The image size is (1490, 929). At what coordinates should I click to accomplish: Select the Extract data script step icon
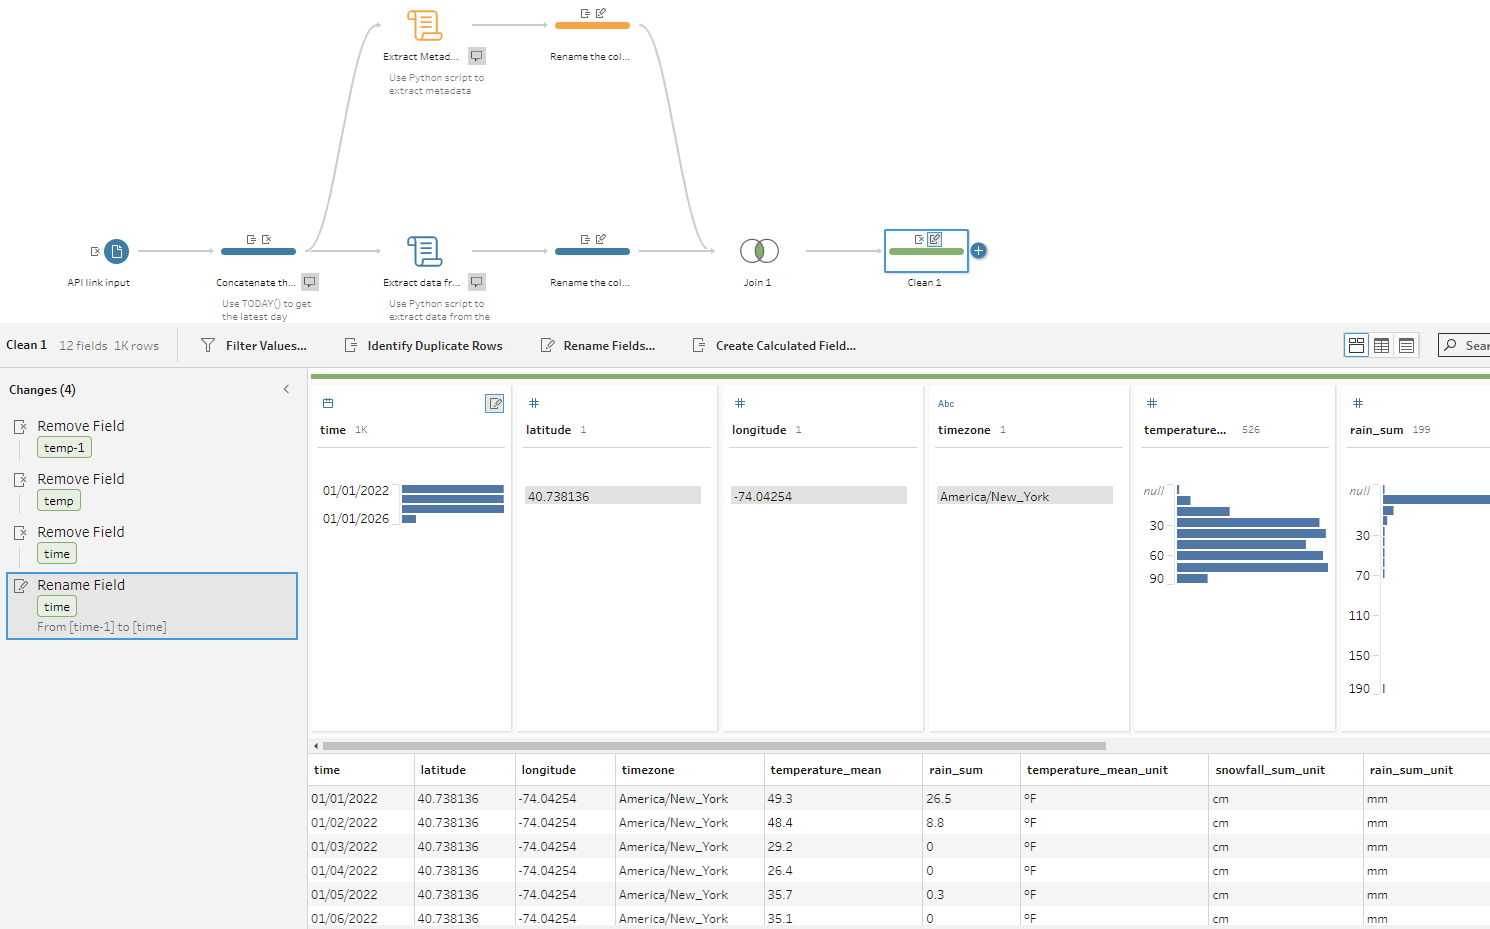424,251
